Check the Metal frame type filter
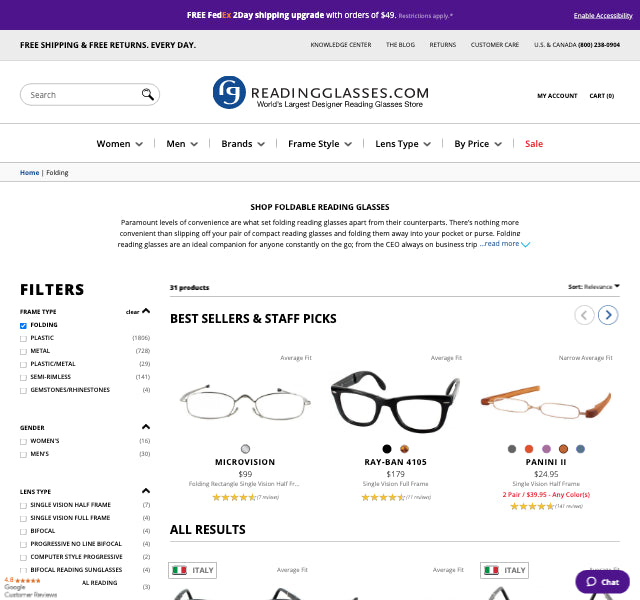Image resolution: width=640 pixels, height=600 pixels. pos(23,351)
